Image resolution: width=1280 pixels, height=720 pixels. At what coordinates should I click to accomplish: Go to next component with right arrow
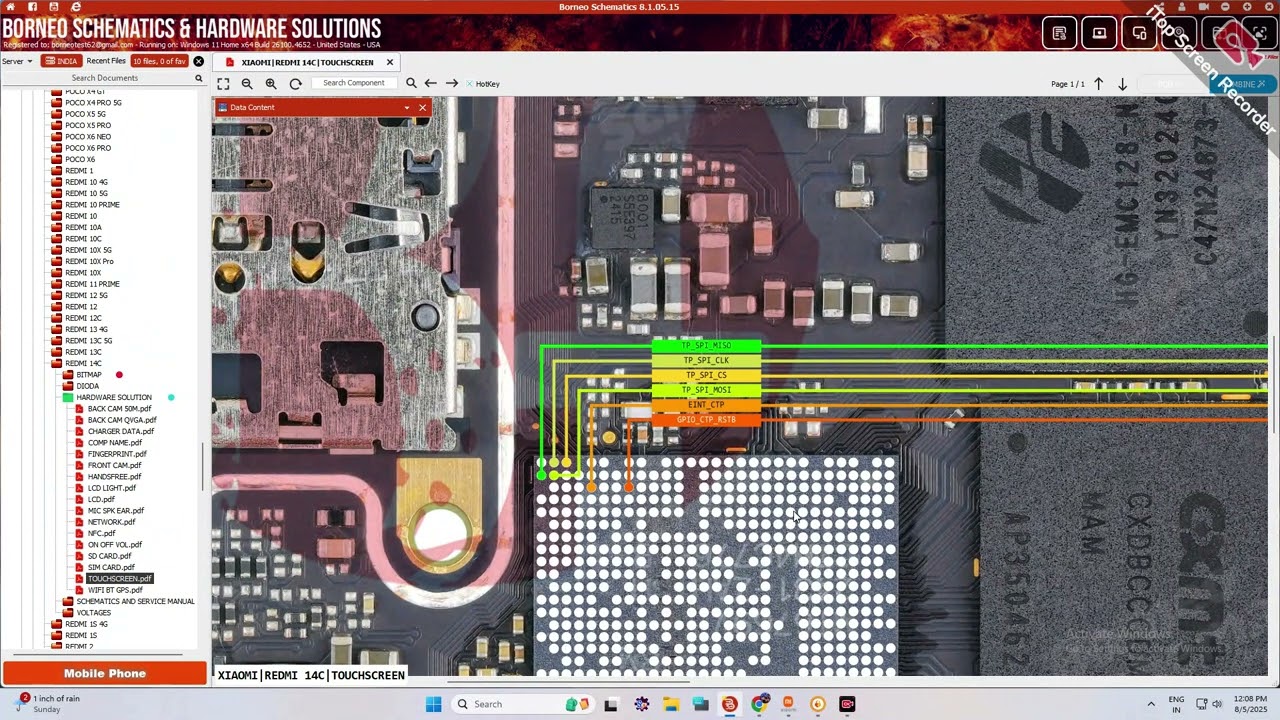(452, 84)
